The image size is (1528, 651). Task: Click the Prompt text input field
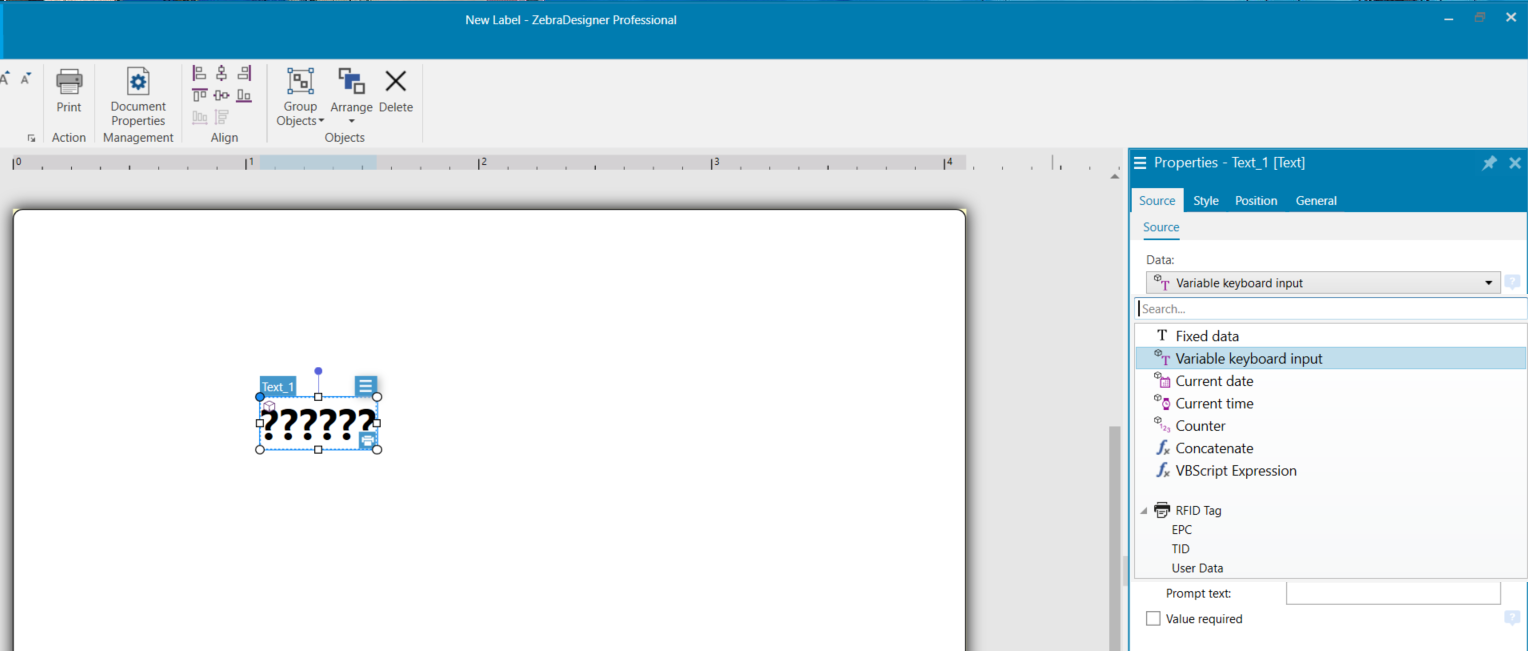[x=1392, y=592]
